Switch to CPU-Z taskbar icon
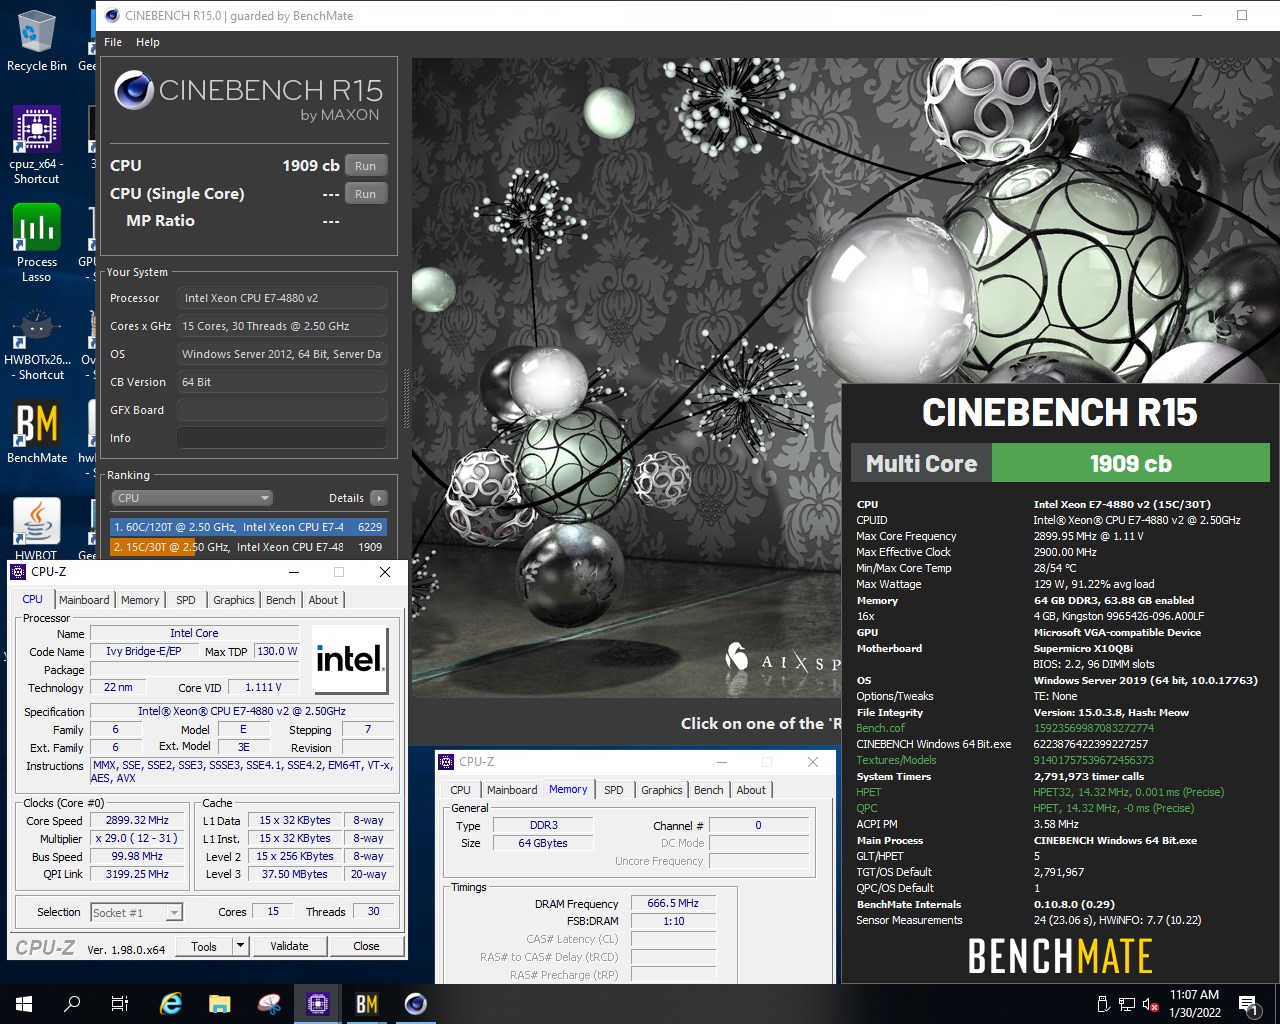The width and height of the screenshot is (1280, 1024). [318, 1004]
